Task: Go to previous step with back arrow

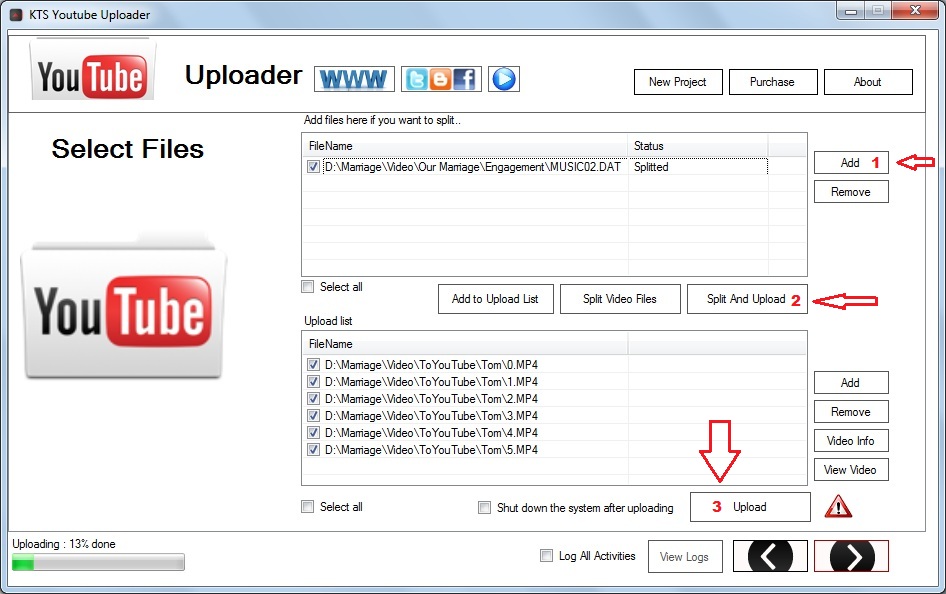Action: (x=770, y=556)
